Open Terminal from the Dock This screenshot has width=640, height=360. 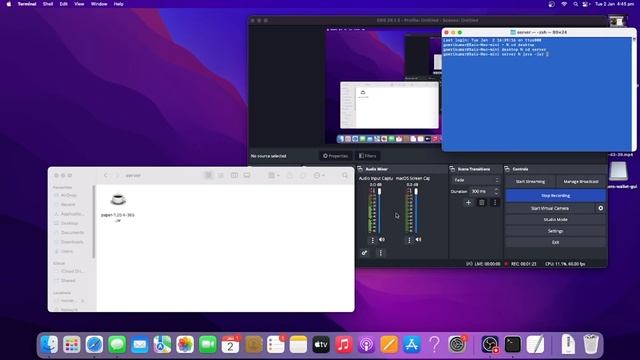tap(513, 344)
